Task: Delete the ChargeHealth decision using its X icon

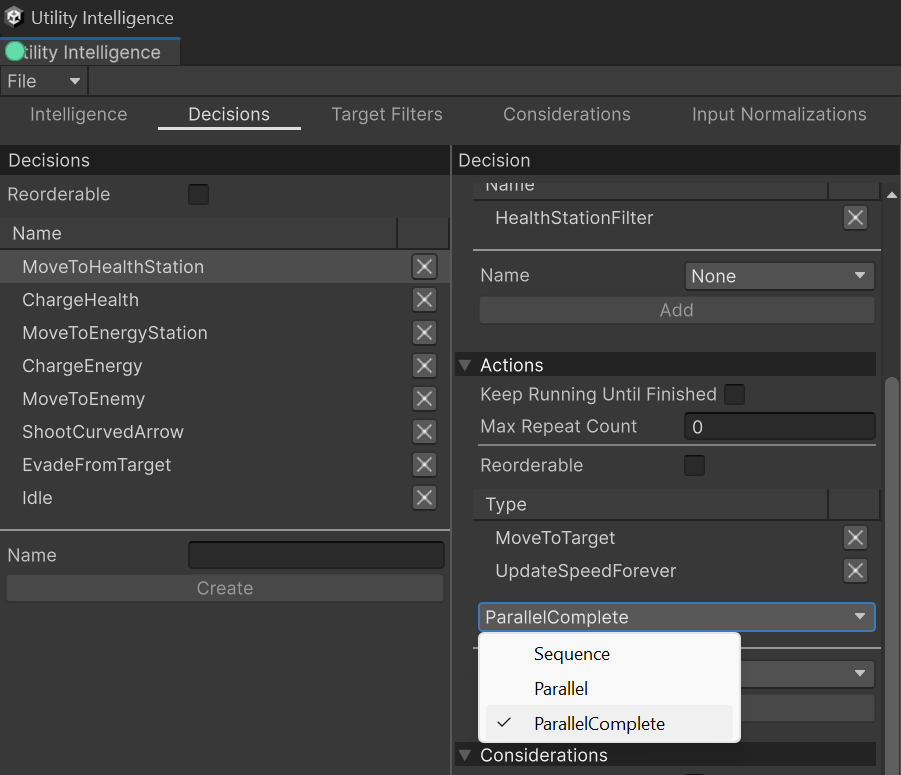Action: (x=424, y=299)
